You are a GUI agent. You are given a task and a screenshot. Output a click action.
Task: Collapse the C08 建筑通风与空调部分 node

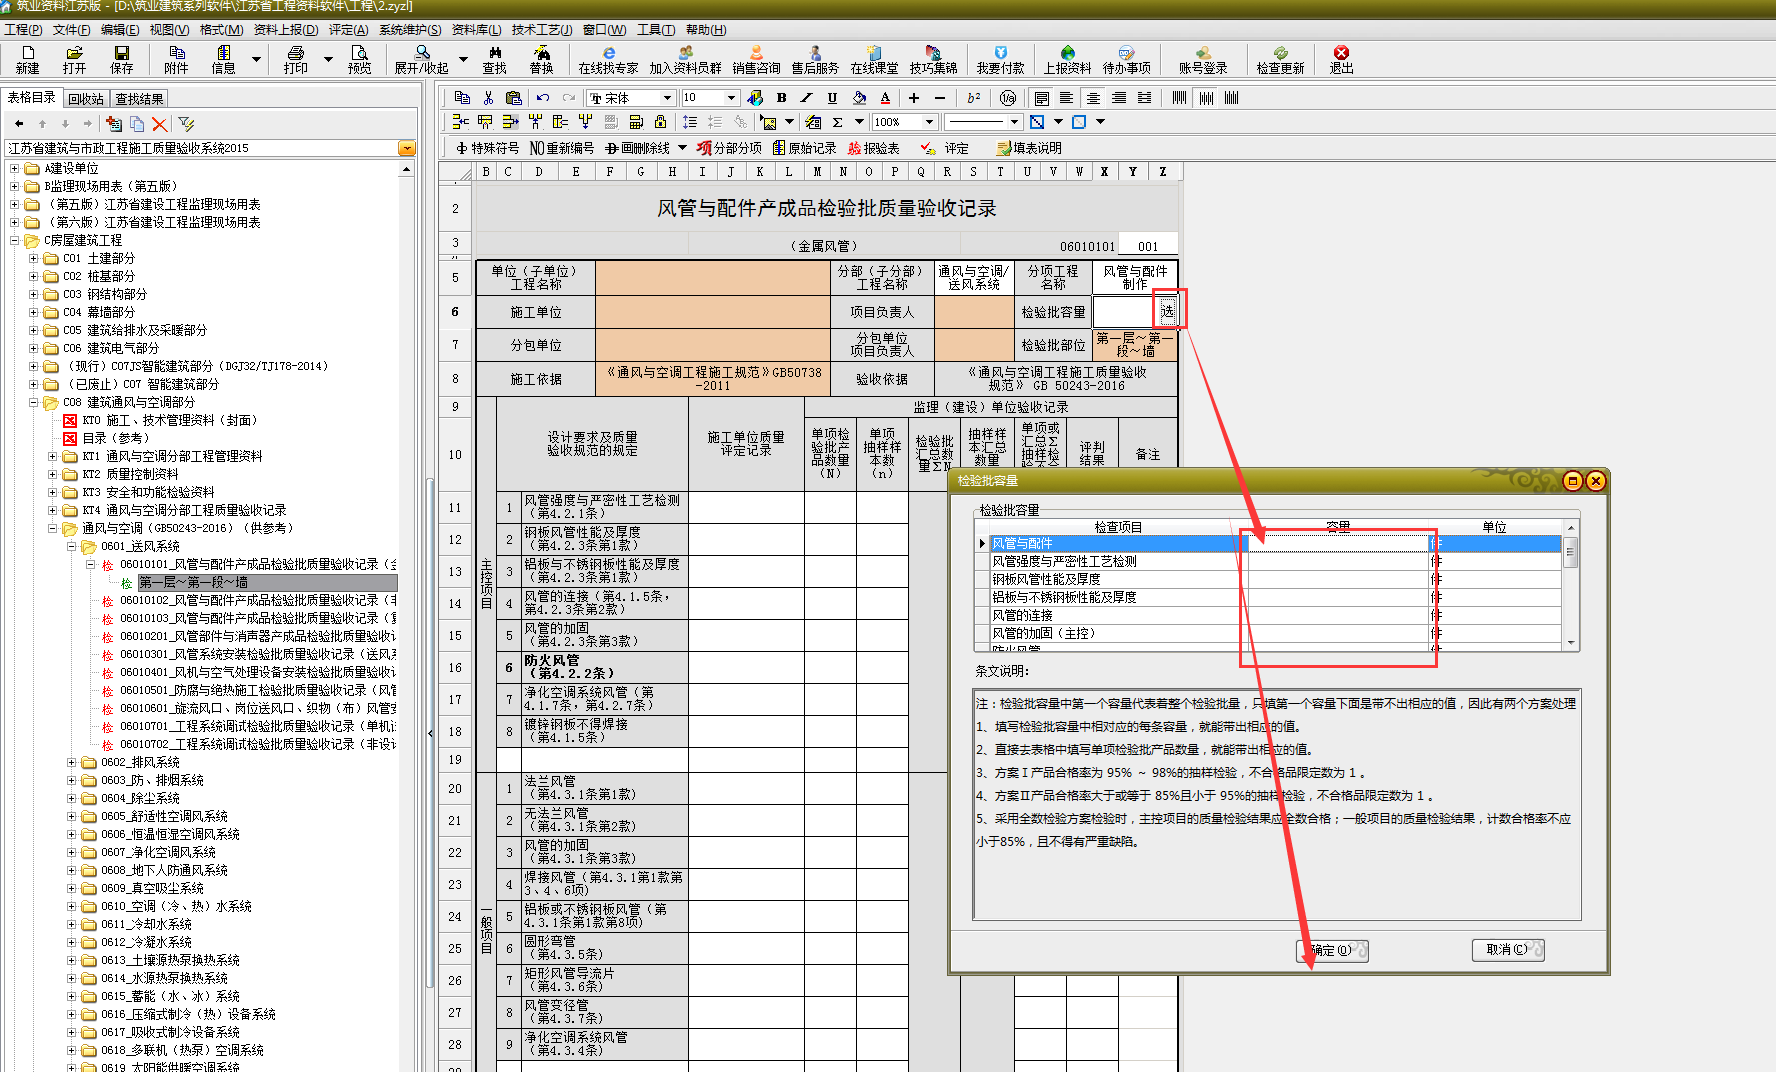coord(33,403)
